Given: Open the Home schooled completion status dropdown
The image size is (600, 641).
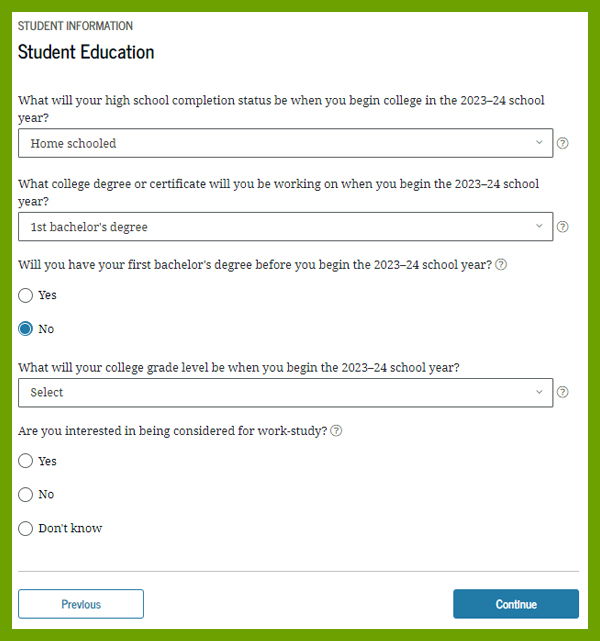Looking at the screenshot, I should tap(285, 143).
